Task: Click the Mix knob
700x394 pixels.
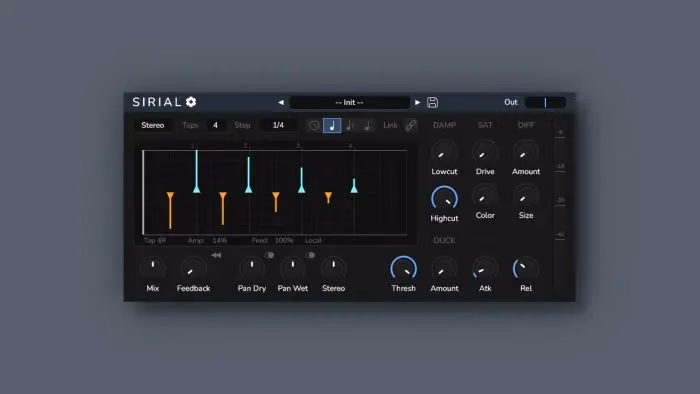Action: click(x=153, y=269)
